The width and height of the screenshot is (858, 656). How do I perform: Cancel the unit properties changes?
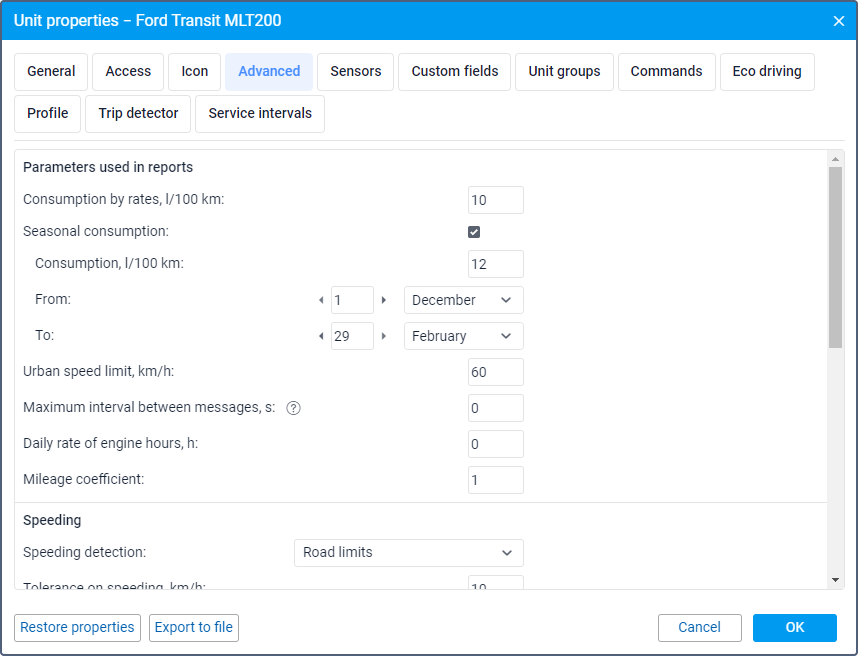(699, 628)
